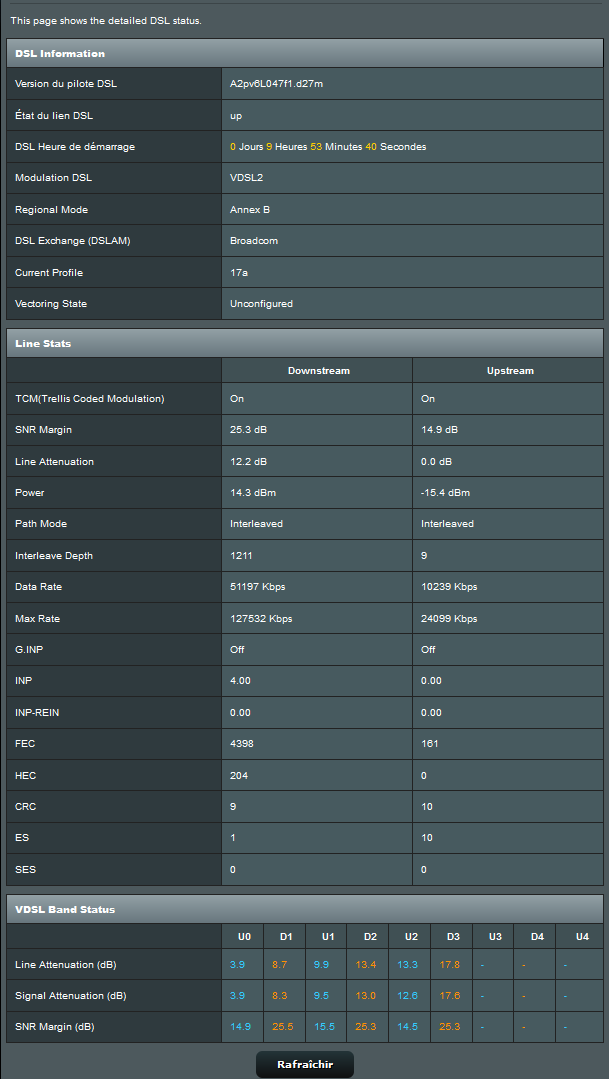Select the DSL Information section header
The image size is (609, 1079).
coord(305,53)
